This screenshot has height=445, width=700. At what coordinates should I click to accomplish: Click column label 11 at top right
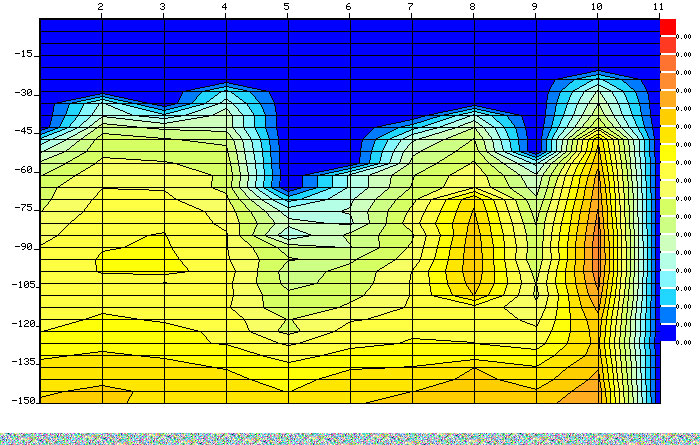point(658,7)
